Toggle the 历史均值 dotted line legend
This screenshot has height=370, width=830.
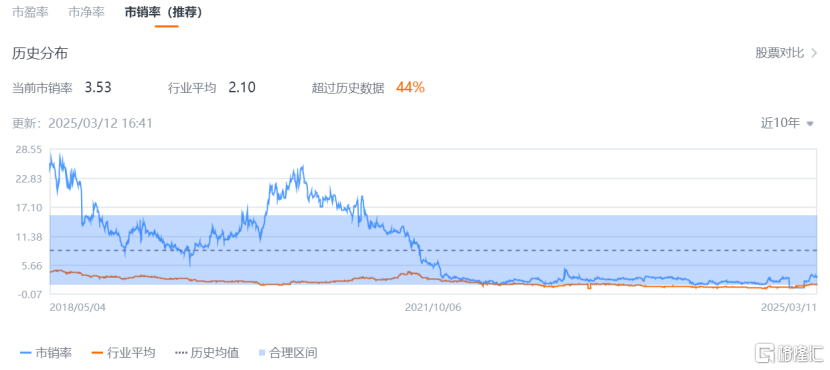[206, 353]
